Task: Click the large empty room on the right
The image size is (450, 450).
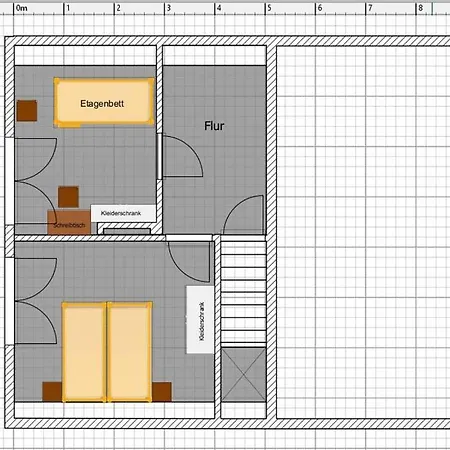Action: pyautogui.click(x=363, y=232)
